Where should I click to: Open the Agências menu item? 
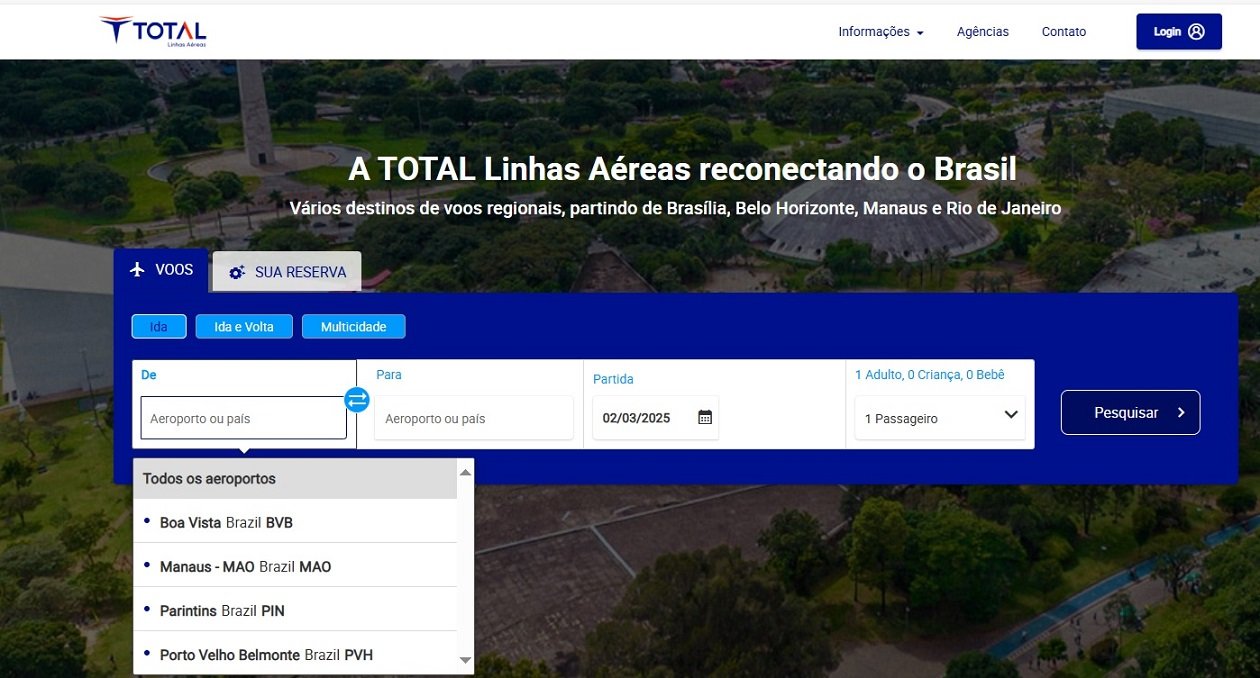[983, 32]
